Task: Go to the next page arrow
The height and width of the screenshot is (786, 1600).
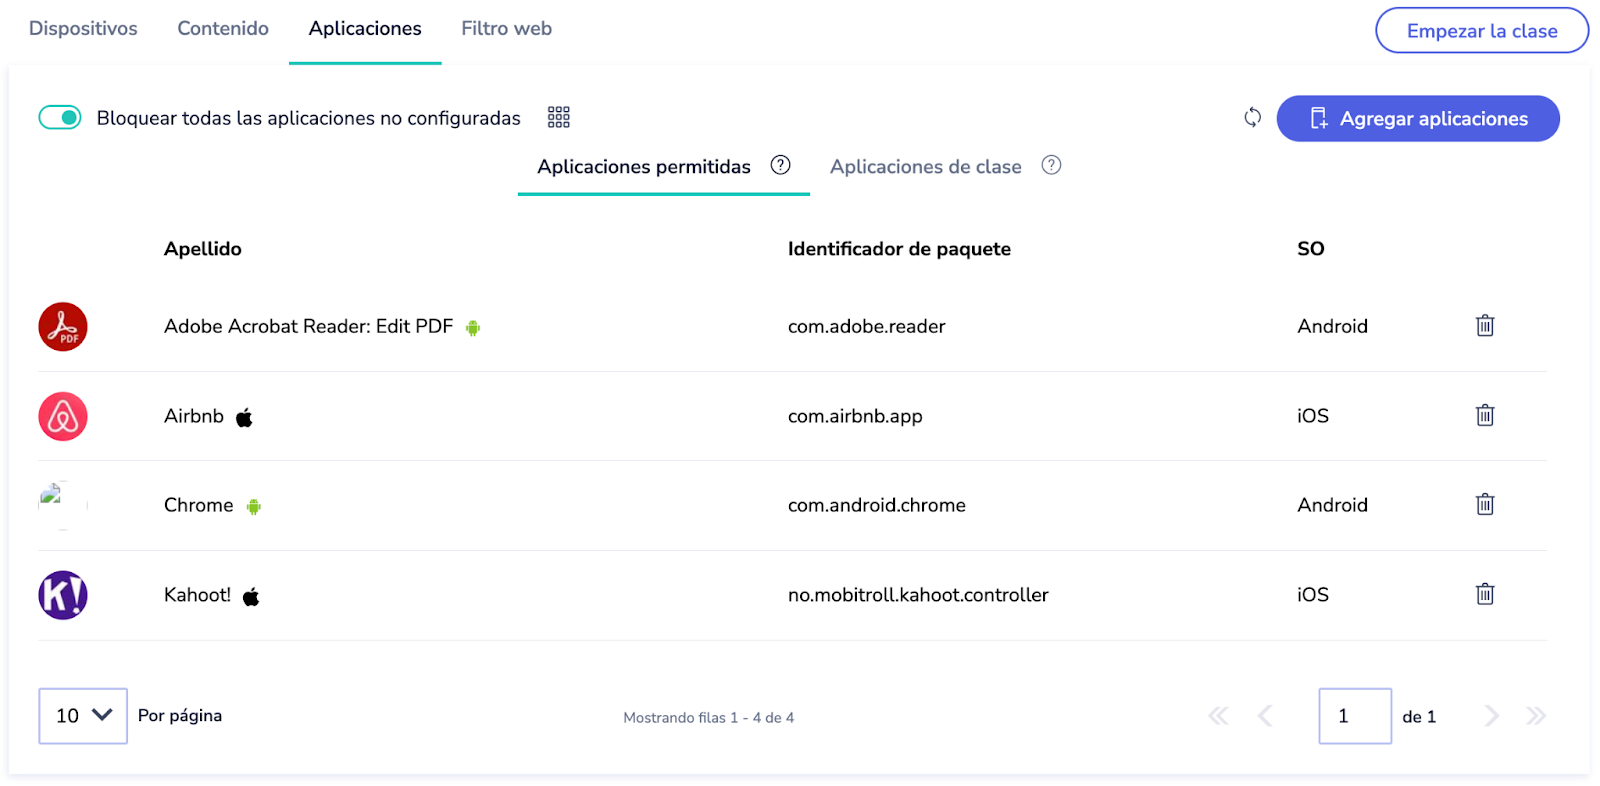Action: (1492, 716)
